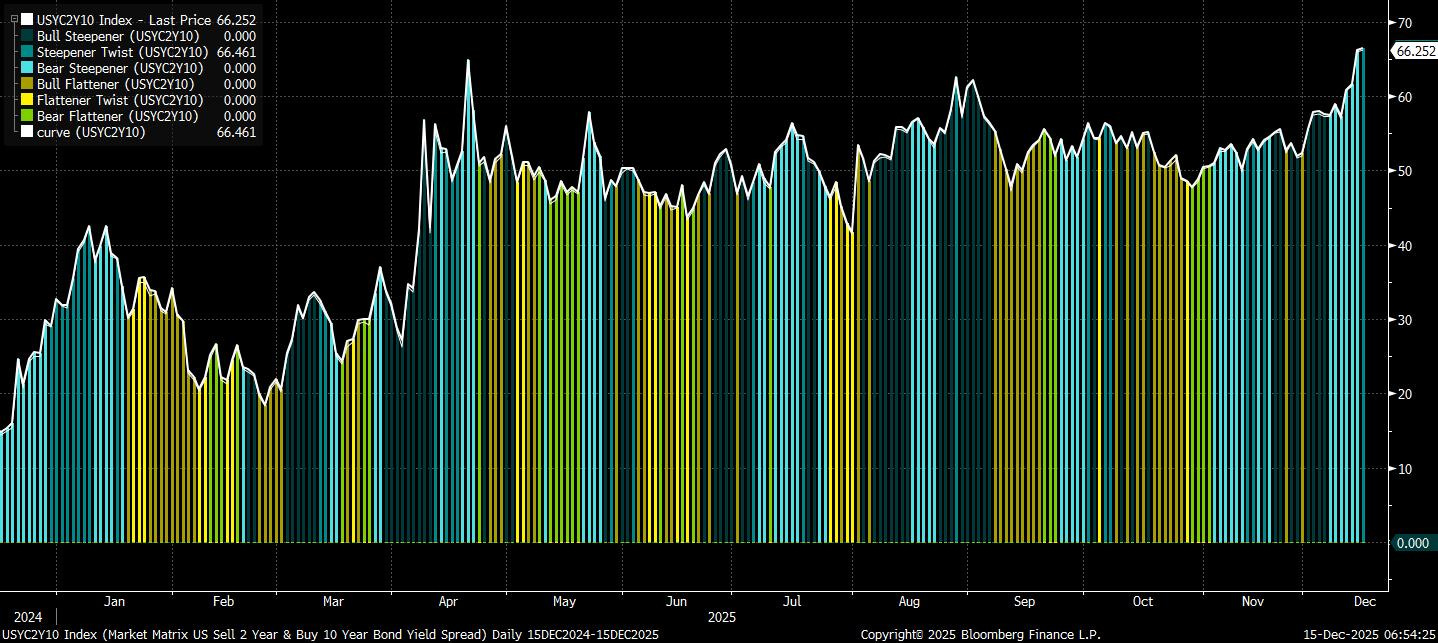Click the USYC2Y10 Index description in the footer
This screenshot has width=1438, height=643.
click(331, 635)
